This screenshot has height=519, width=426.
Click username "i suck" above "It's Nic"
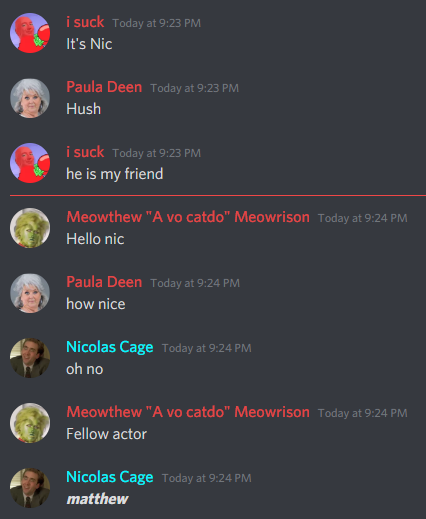tap(85, 22)
